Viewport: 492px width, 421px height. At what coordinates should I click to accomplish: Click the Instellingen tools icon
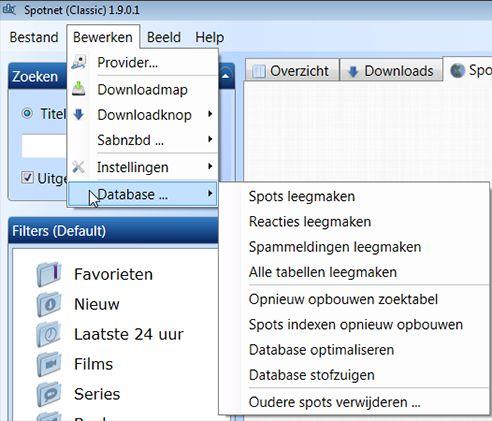click(79, 167)
